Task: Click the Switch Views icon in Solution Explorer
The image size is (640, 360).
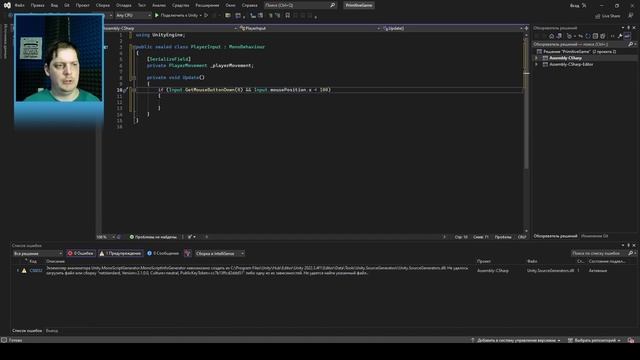Action: (559, 36)
